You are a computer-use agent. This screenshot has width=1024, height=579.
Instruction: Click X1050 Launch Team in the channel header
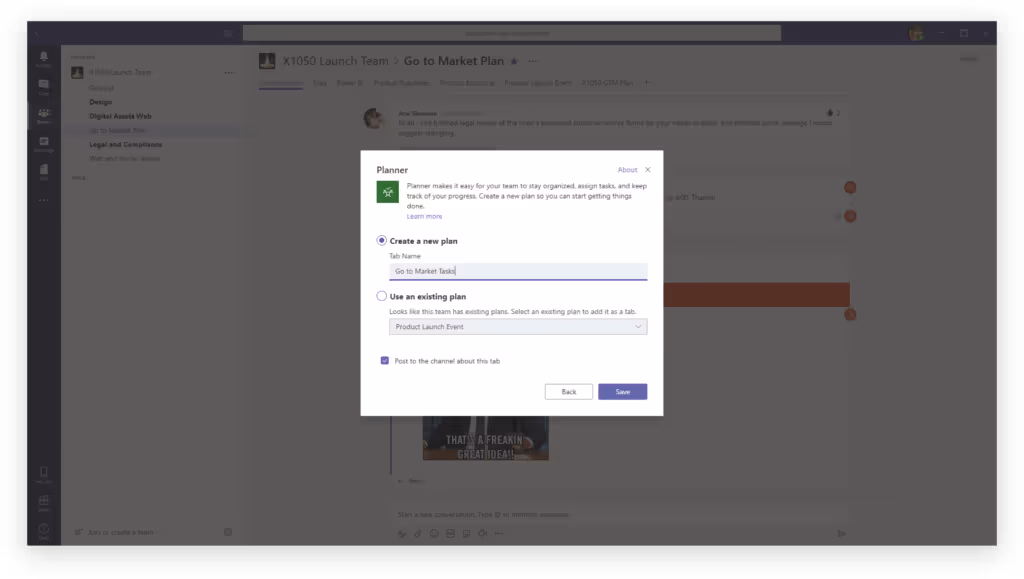pos(336,61)
